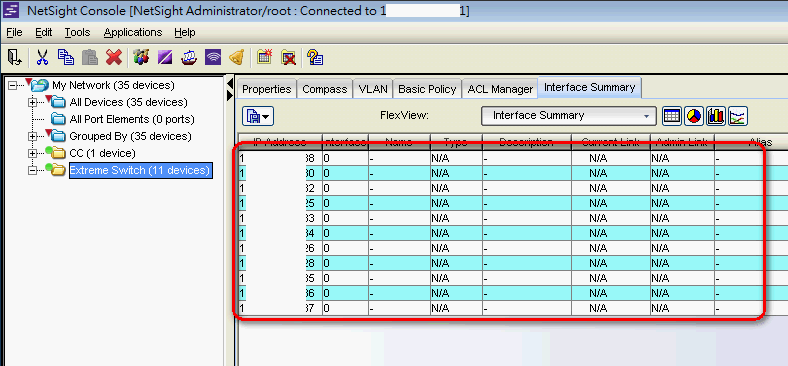
Task: Click Admin Link N/A in row ending 34
Action: [x=682, y=233]
